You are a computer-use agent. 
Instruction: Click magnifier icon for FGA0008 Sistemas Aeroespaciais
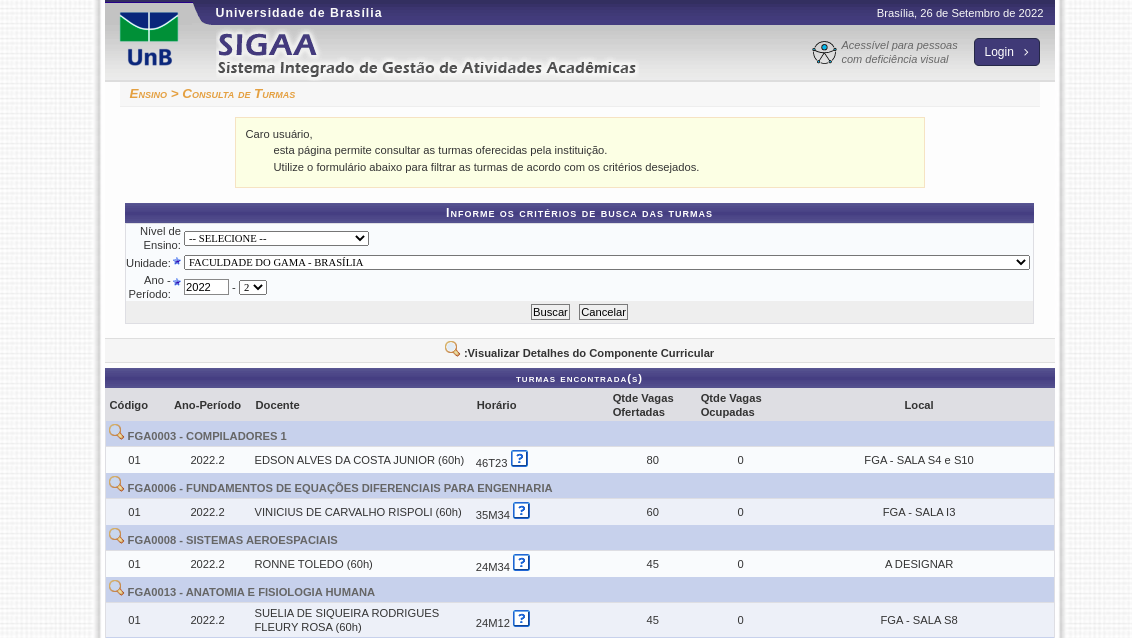(x=116, y=537)
